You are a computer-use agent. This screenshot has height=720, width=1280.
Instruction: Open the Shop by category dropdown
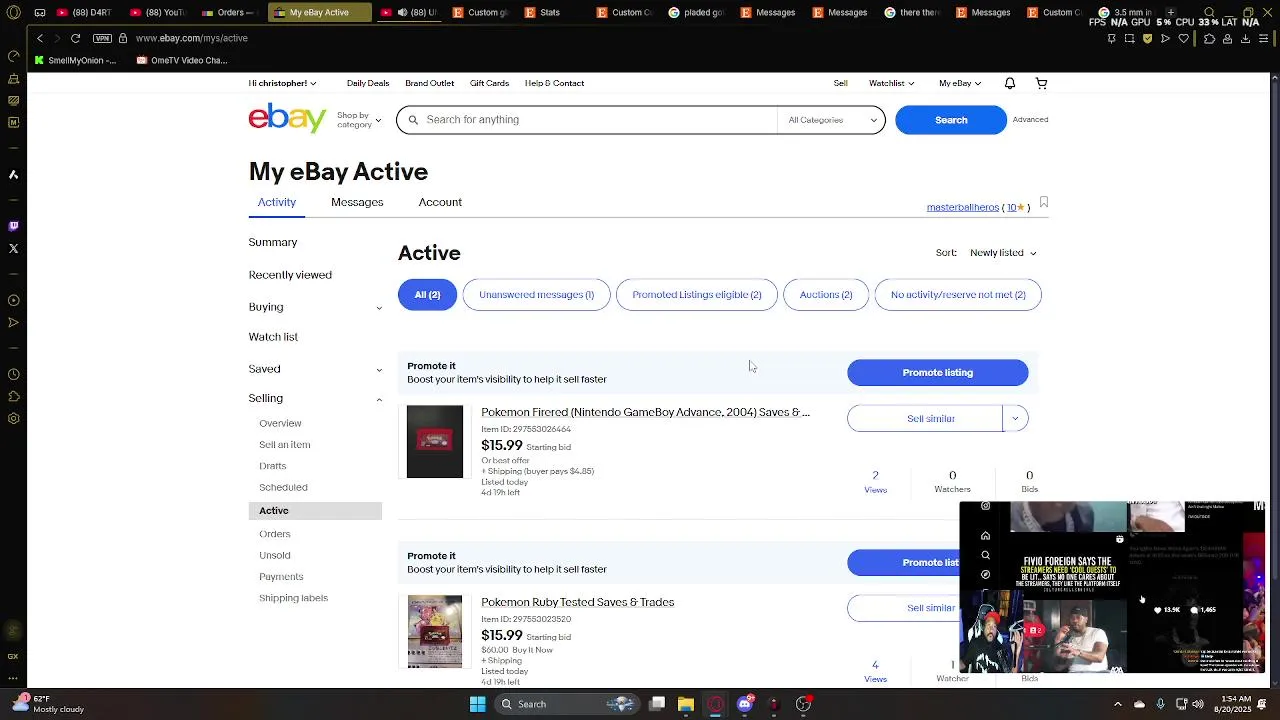point(358,120)
